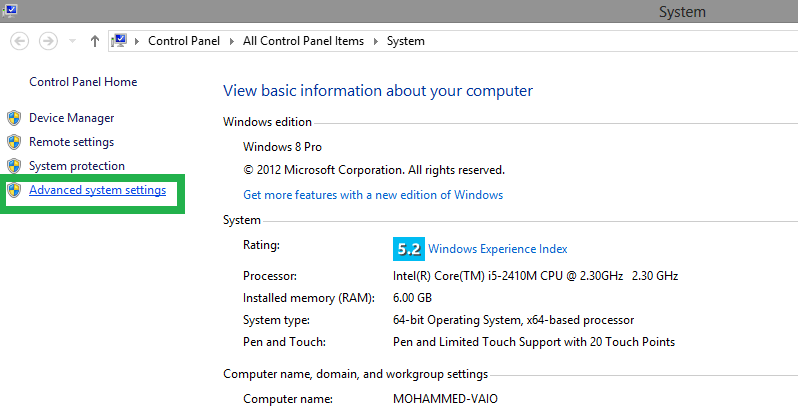
Task: Click the computer icon in address bar
Action: [119, 41]
